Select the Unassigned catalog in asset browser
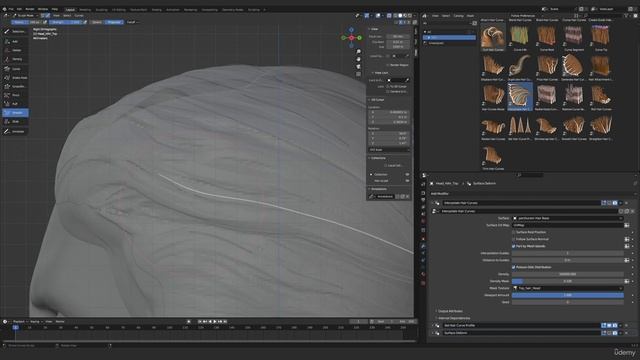640x360 pixels. coord(436,43)
